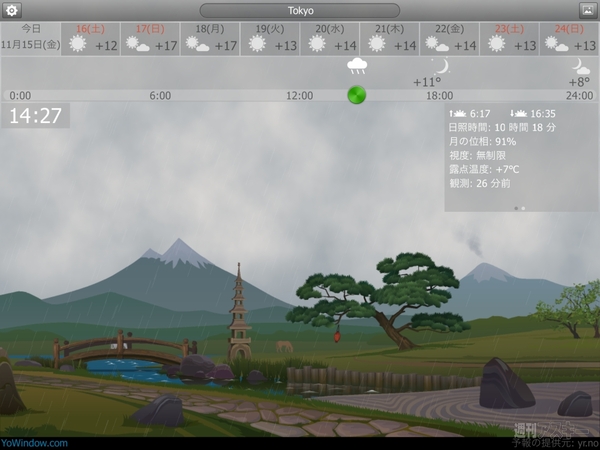The width and height of the screenshot is (600, 450).
Task: Open the YoWindow.com link
Action: [34, 443]
